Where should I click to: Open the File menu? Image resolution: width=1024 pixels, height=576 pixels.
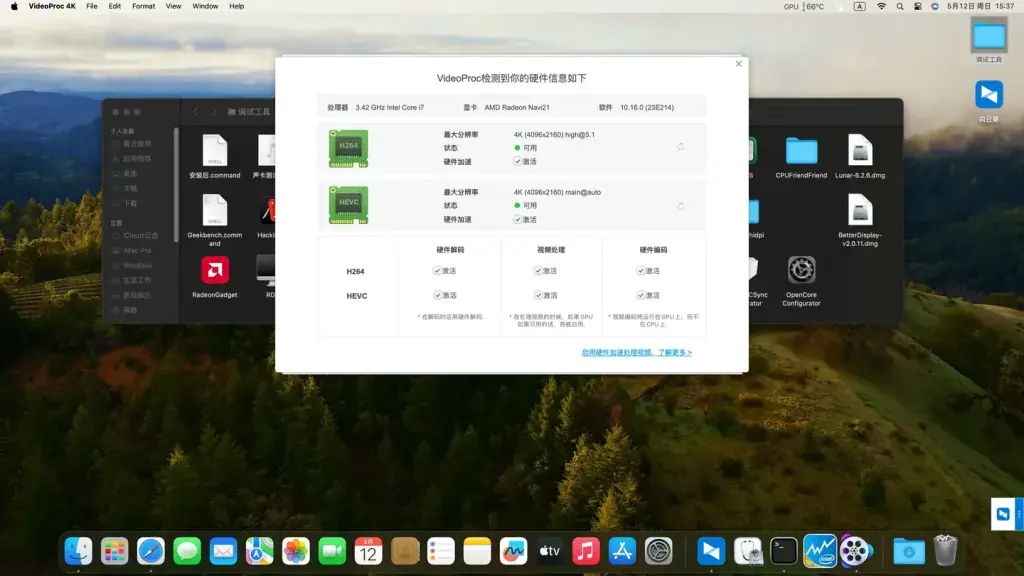tap(91, 7)
